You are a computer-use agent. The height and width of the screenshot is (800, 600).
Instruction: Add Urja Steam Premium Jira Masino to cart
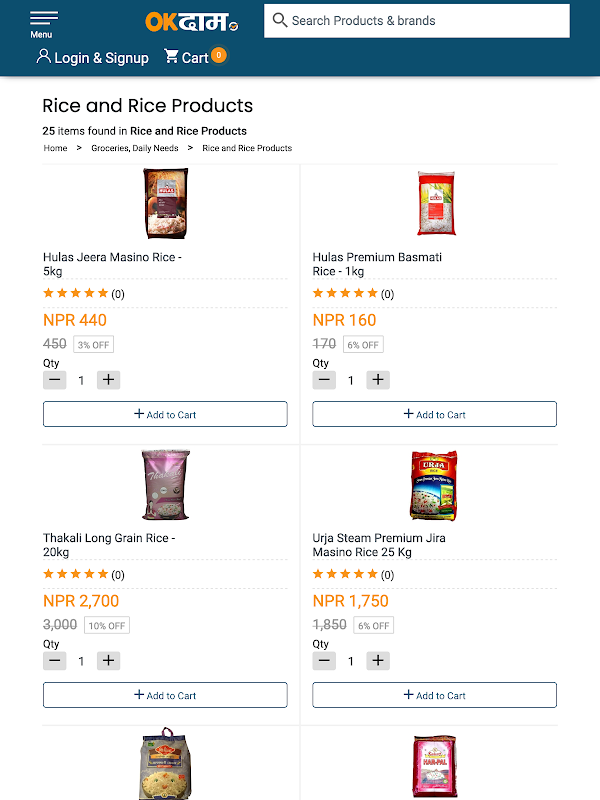(x=434, y=695)
